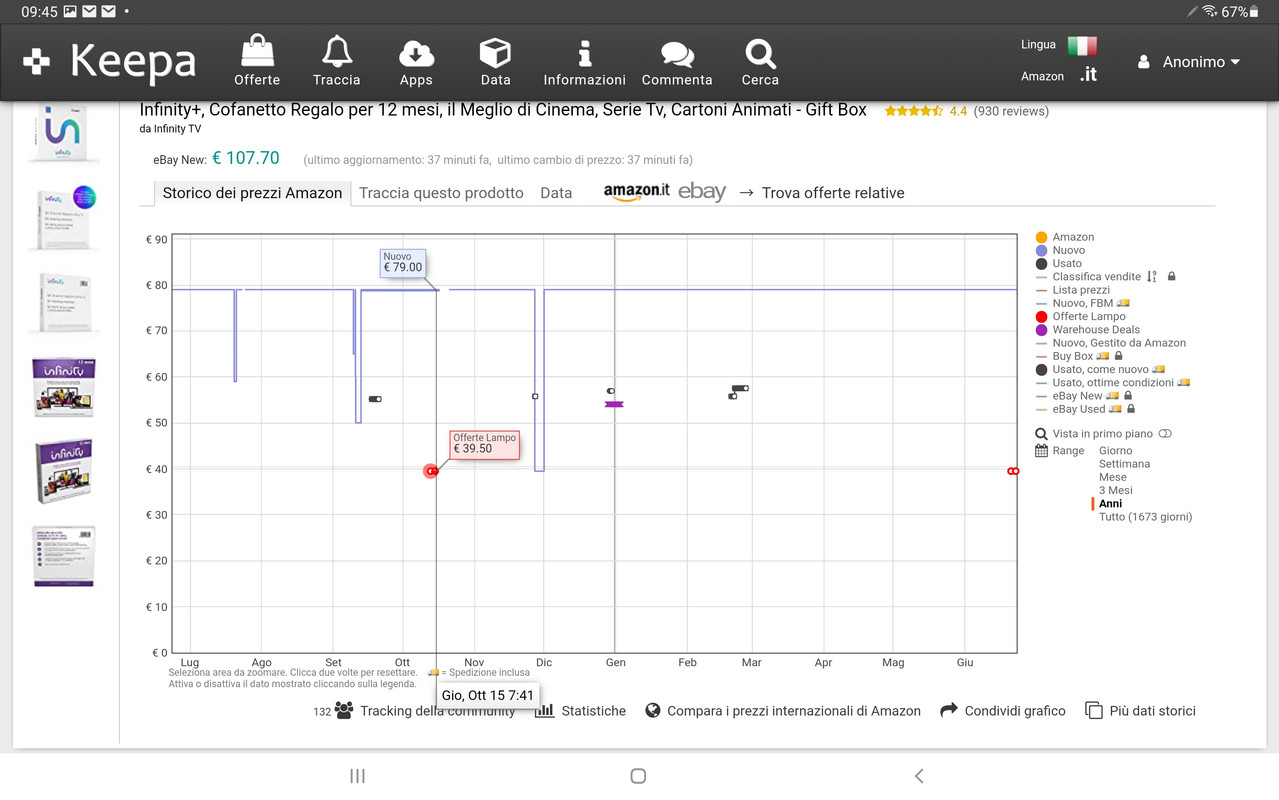This screenshot has height=800, width=1279.
Task: Select first product thumbnail image
Action: (x=63, y=132)
